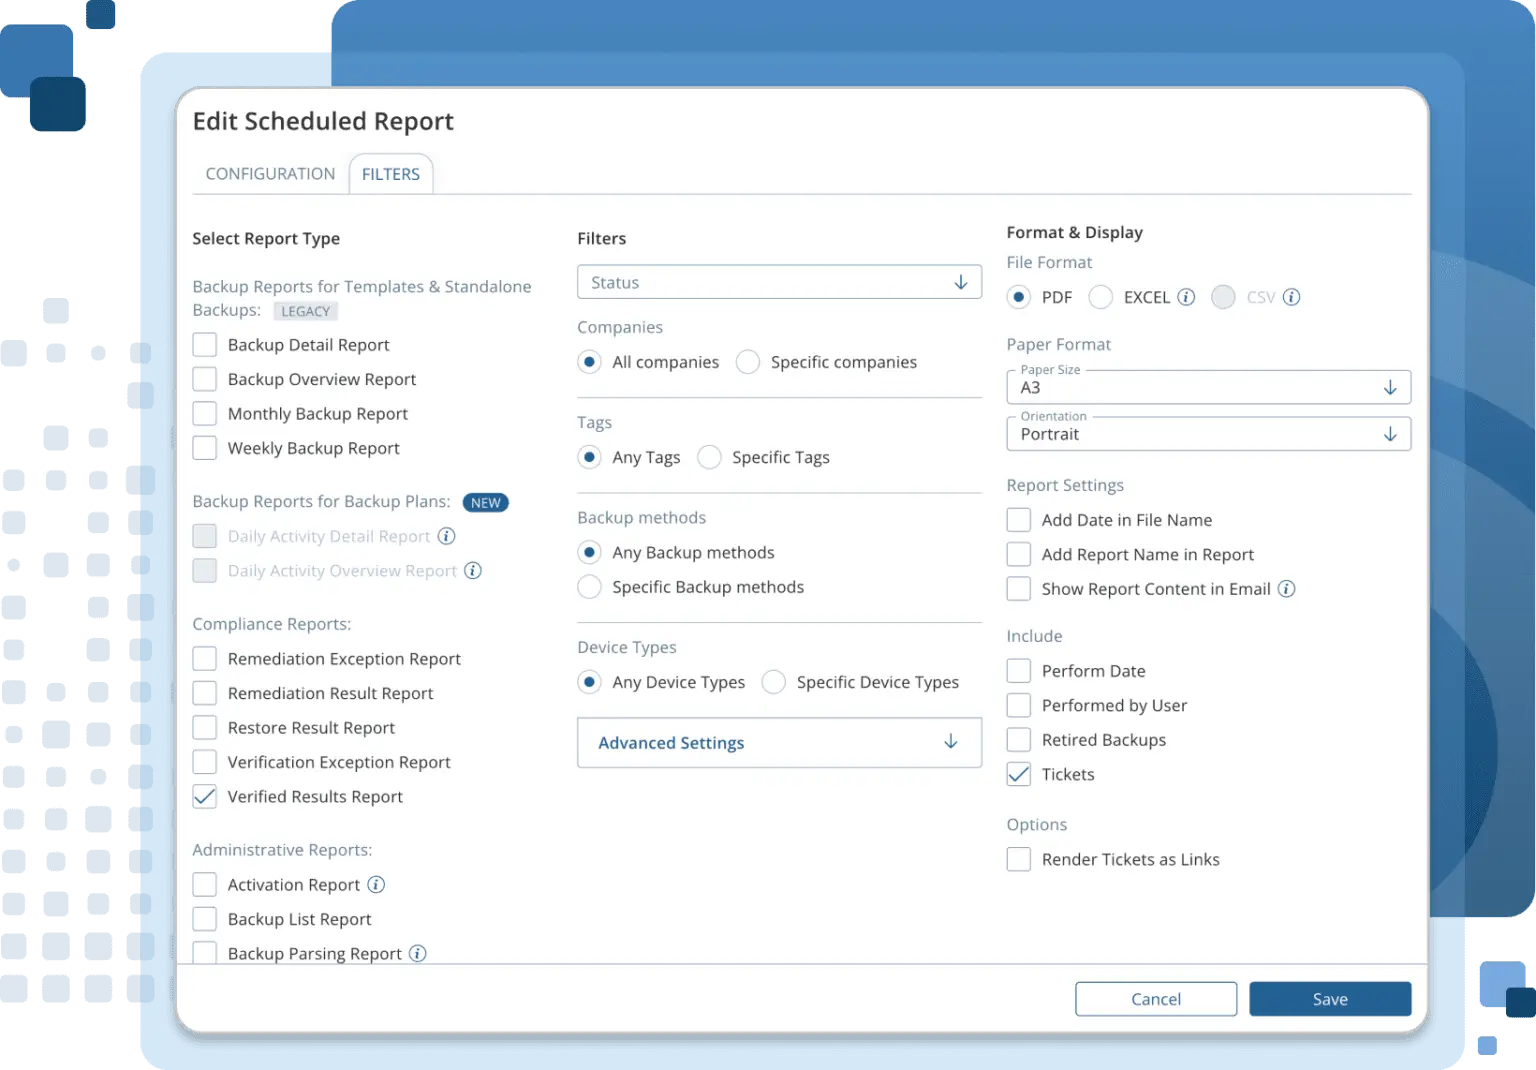The height and width of the screenshot is (1070, 1536).
Task: Check Remediation Result Report
Action: 205,693
